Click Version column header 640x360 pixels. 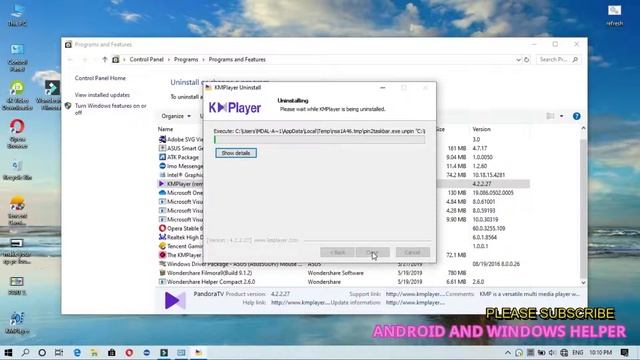pyautogui.click(x=482, y=129)
